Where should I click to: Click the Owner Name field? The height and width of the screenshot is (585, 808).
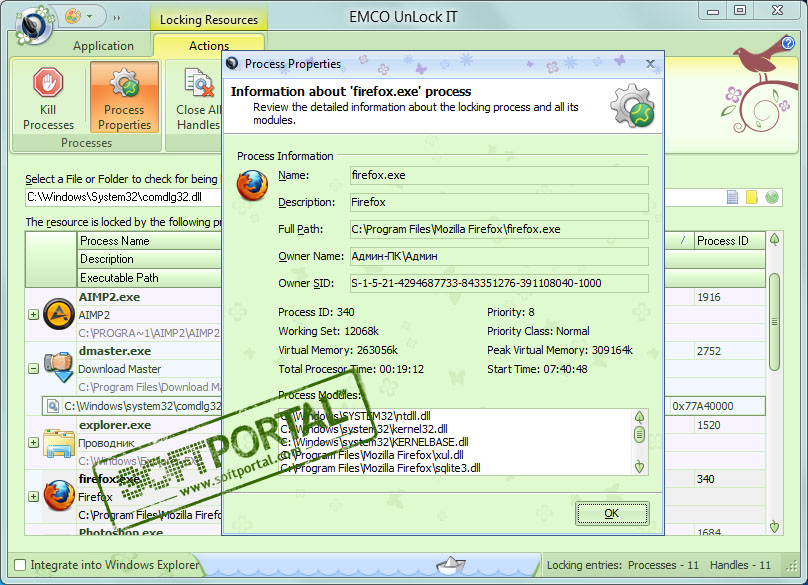pos(499,256)
